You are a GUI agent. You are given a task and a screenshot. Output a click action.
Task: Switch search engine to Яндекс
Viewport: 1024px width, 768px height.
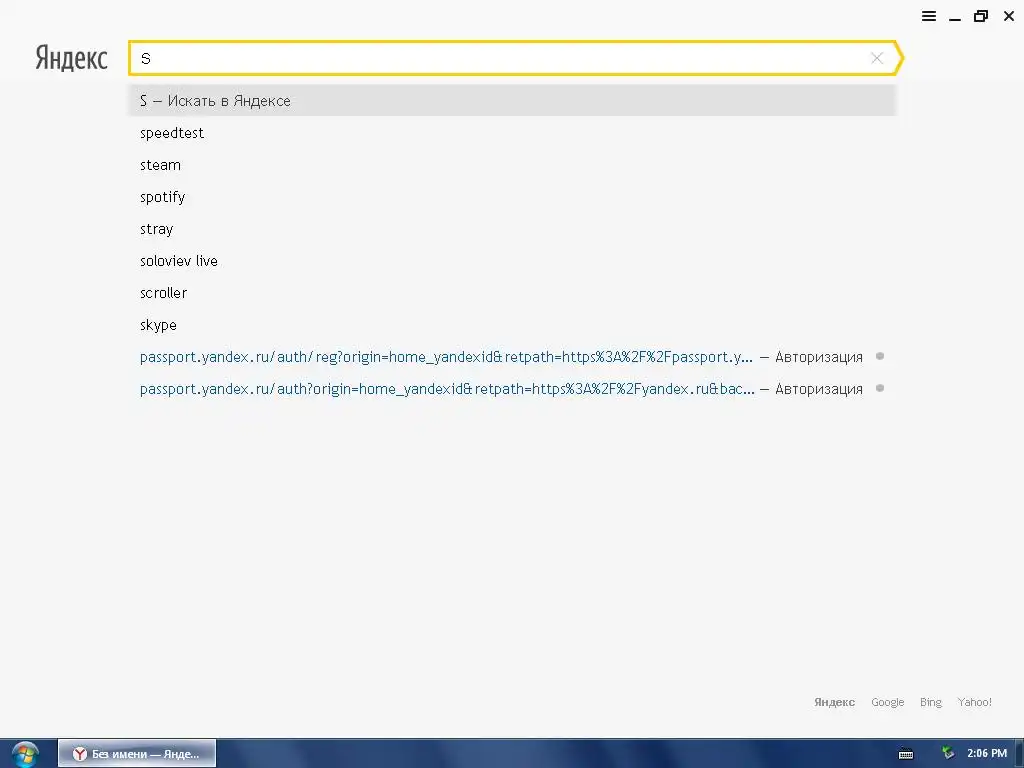click(834, 702)
